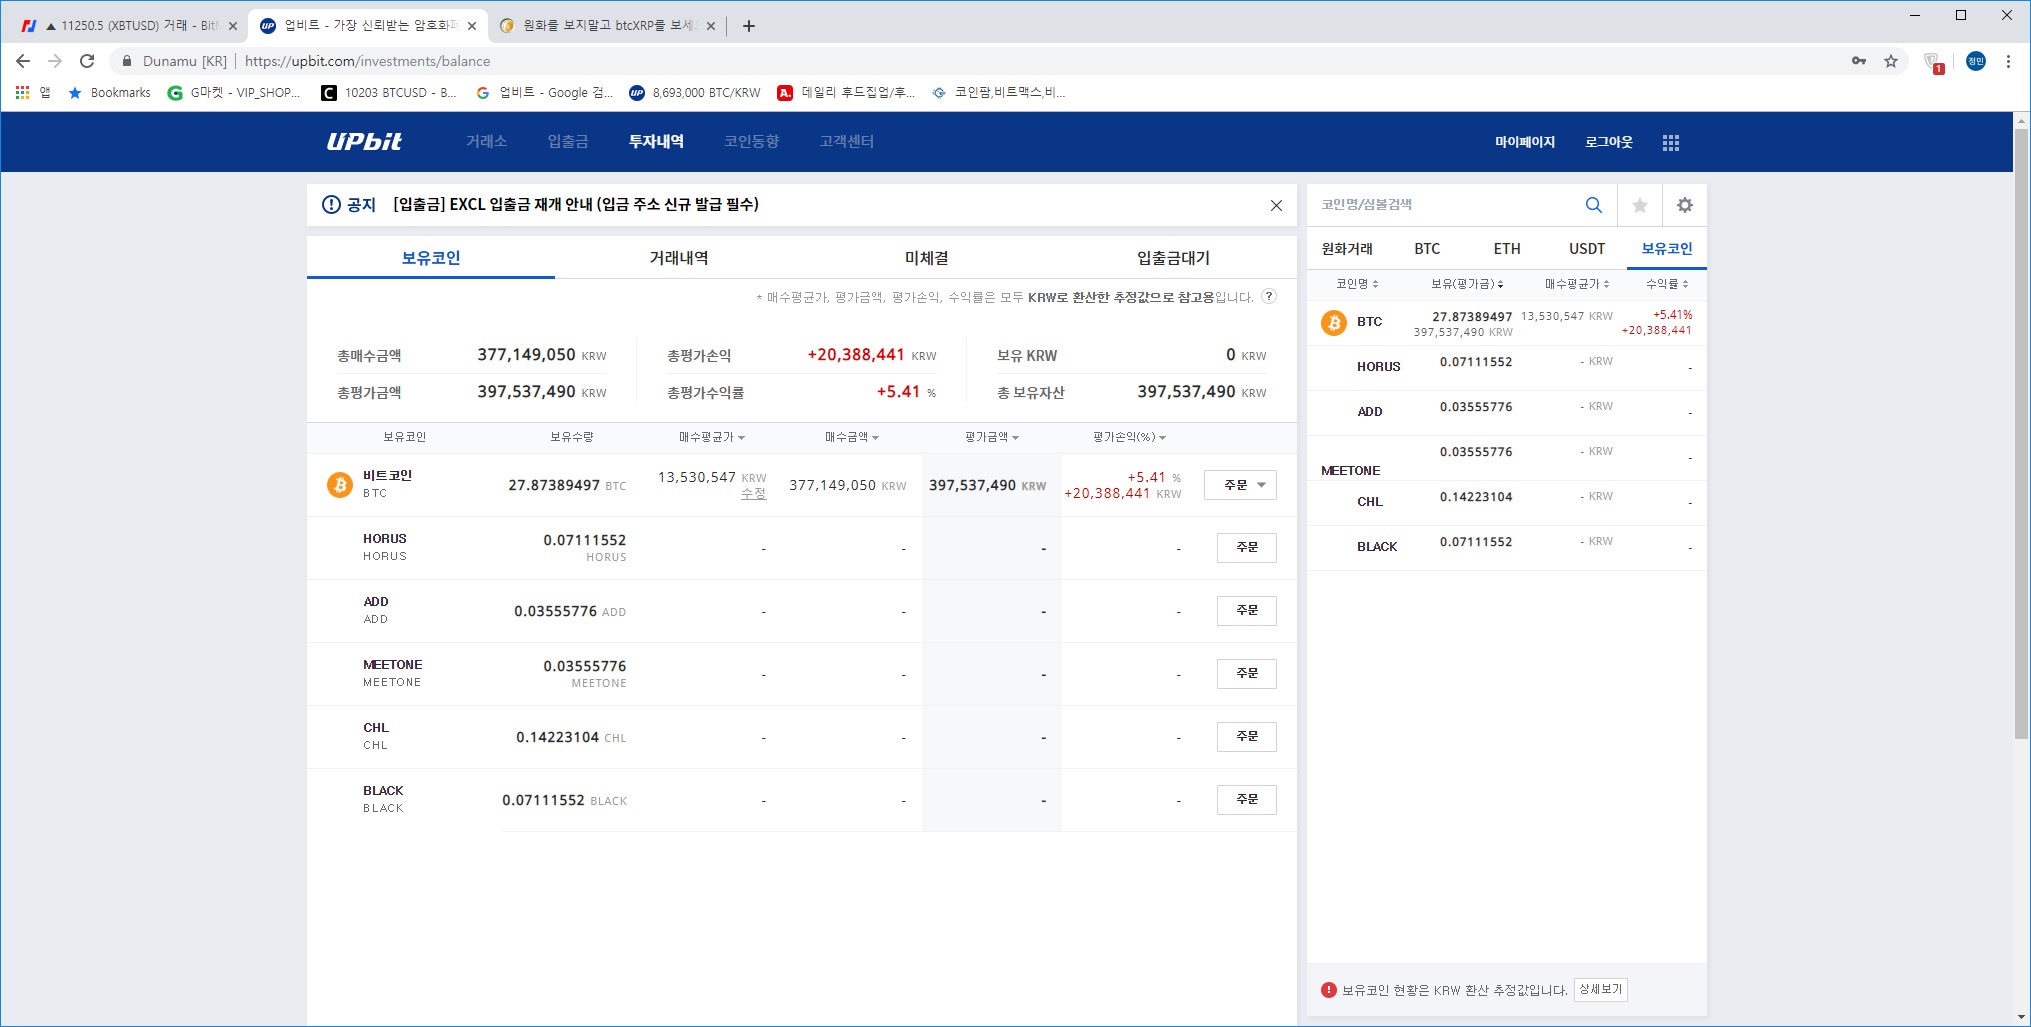Viewport: 2031px width, 1027px height.
Task: Click 수정 link under BTC average price
Action: [x=753, y=494]
